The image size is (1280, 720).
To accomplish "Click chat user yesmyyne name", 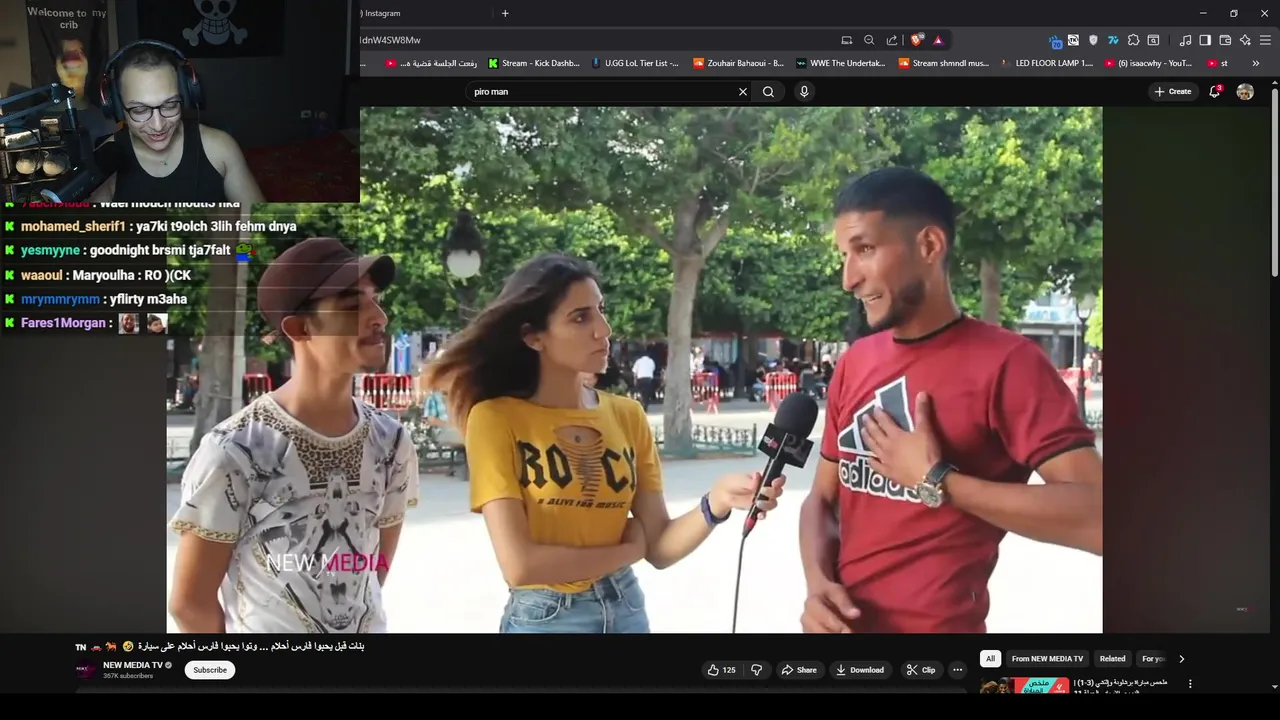I will (50, 251).
